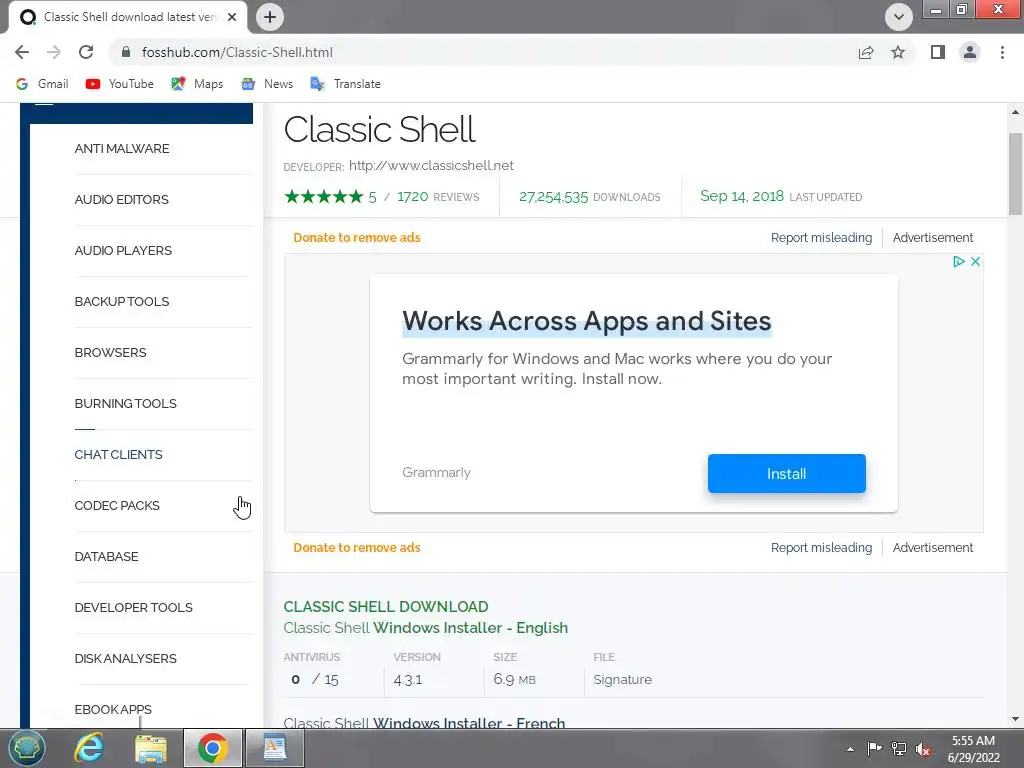Viewport: 1024px width, 768px height.
Task: Open the Anti Malware category
Action: [122, 149]
